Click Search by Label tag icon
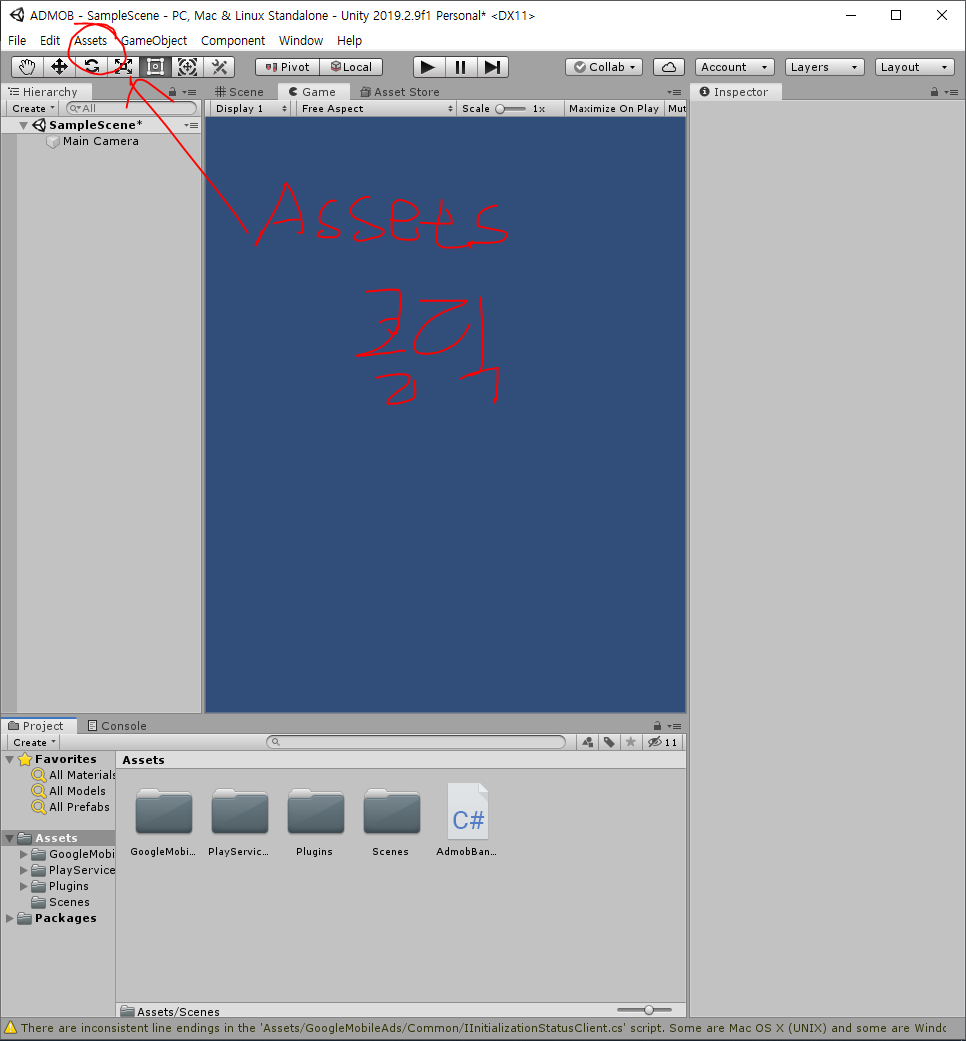Screen dimensions: 966x1041 [x=609, y=742]
